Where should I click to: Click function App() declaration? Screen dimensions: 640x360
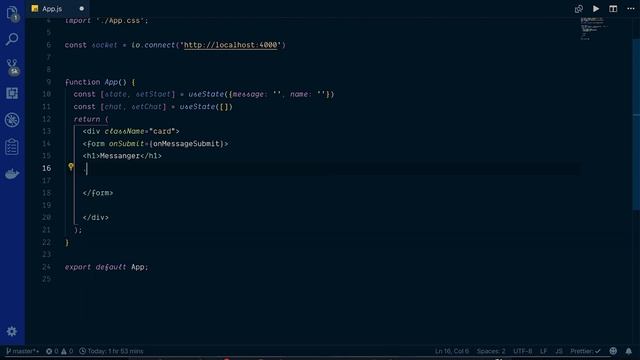pyautogui.click(x=96, y=82)
